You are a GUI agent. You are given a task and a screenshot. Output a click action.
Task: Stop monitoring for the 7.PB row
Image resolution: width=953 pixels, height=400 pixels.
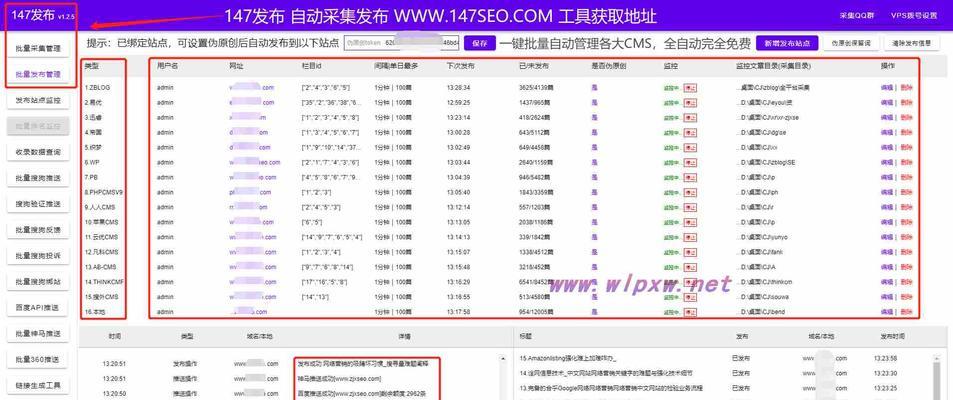coord(690,178)
